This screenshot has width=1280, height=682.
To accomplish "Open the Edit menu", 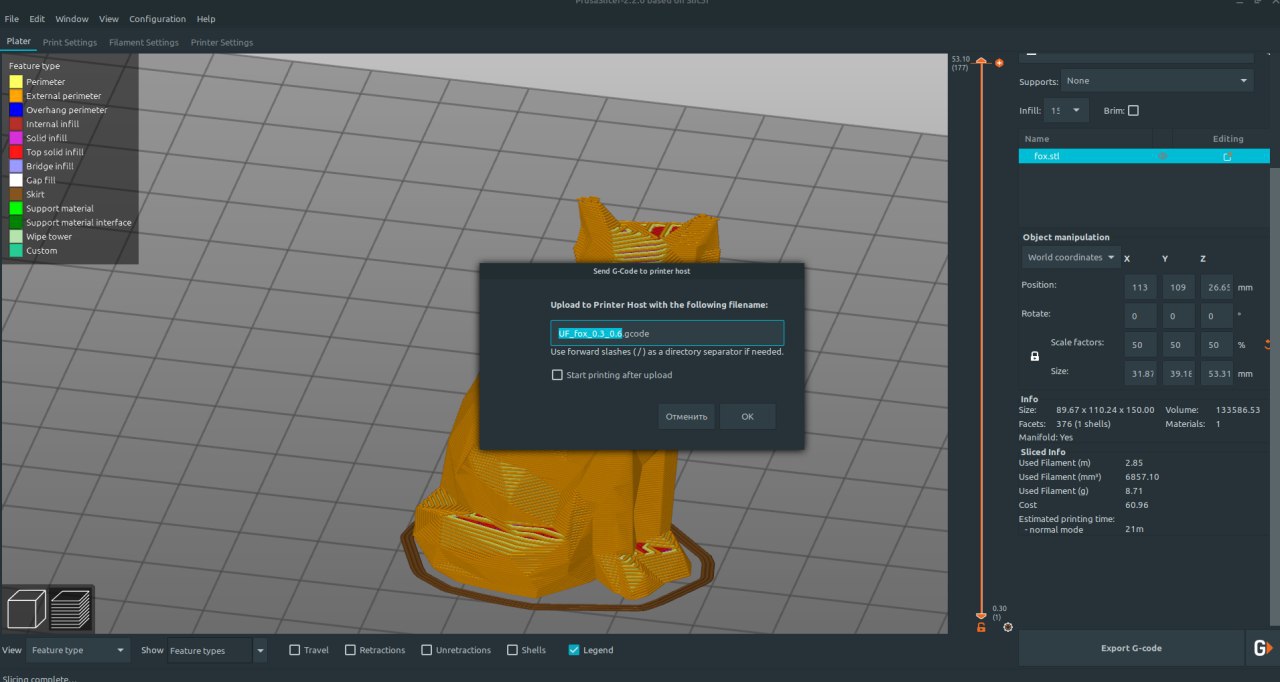I will [x=37, y=19].
